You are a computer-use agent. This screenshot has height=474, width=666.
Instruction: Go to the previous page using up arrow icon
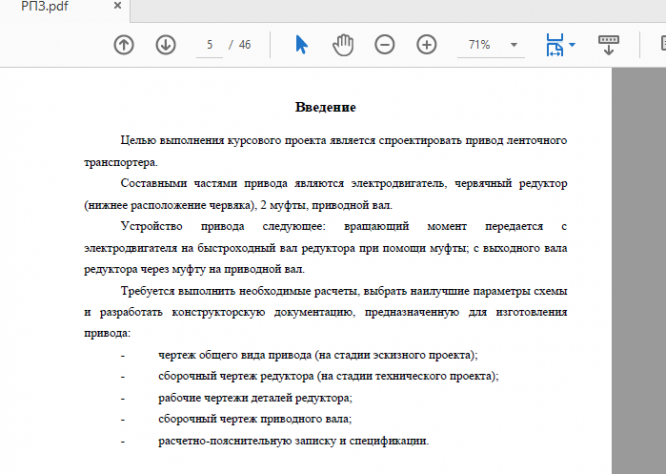(x=124, y=45)
